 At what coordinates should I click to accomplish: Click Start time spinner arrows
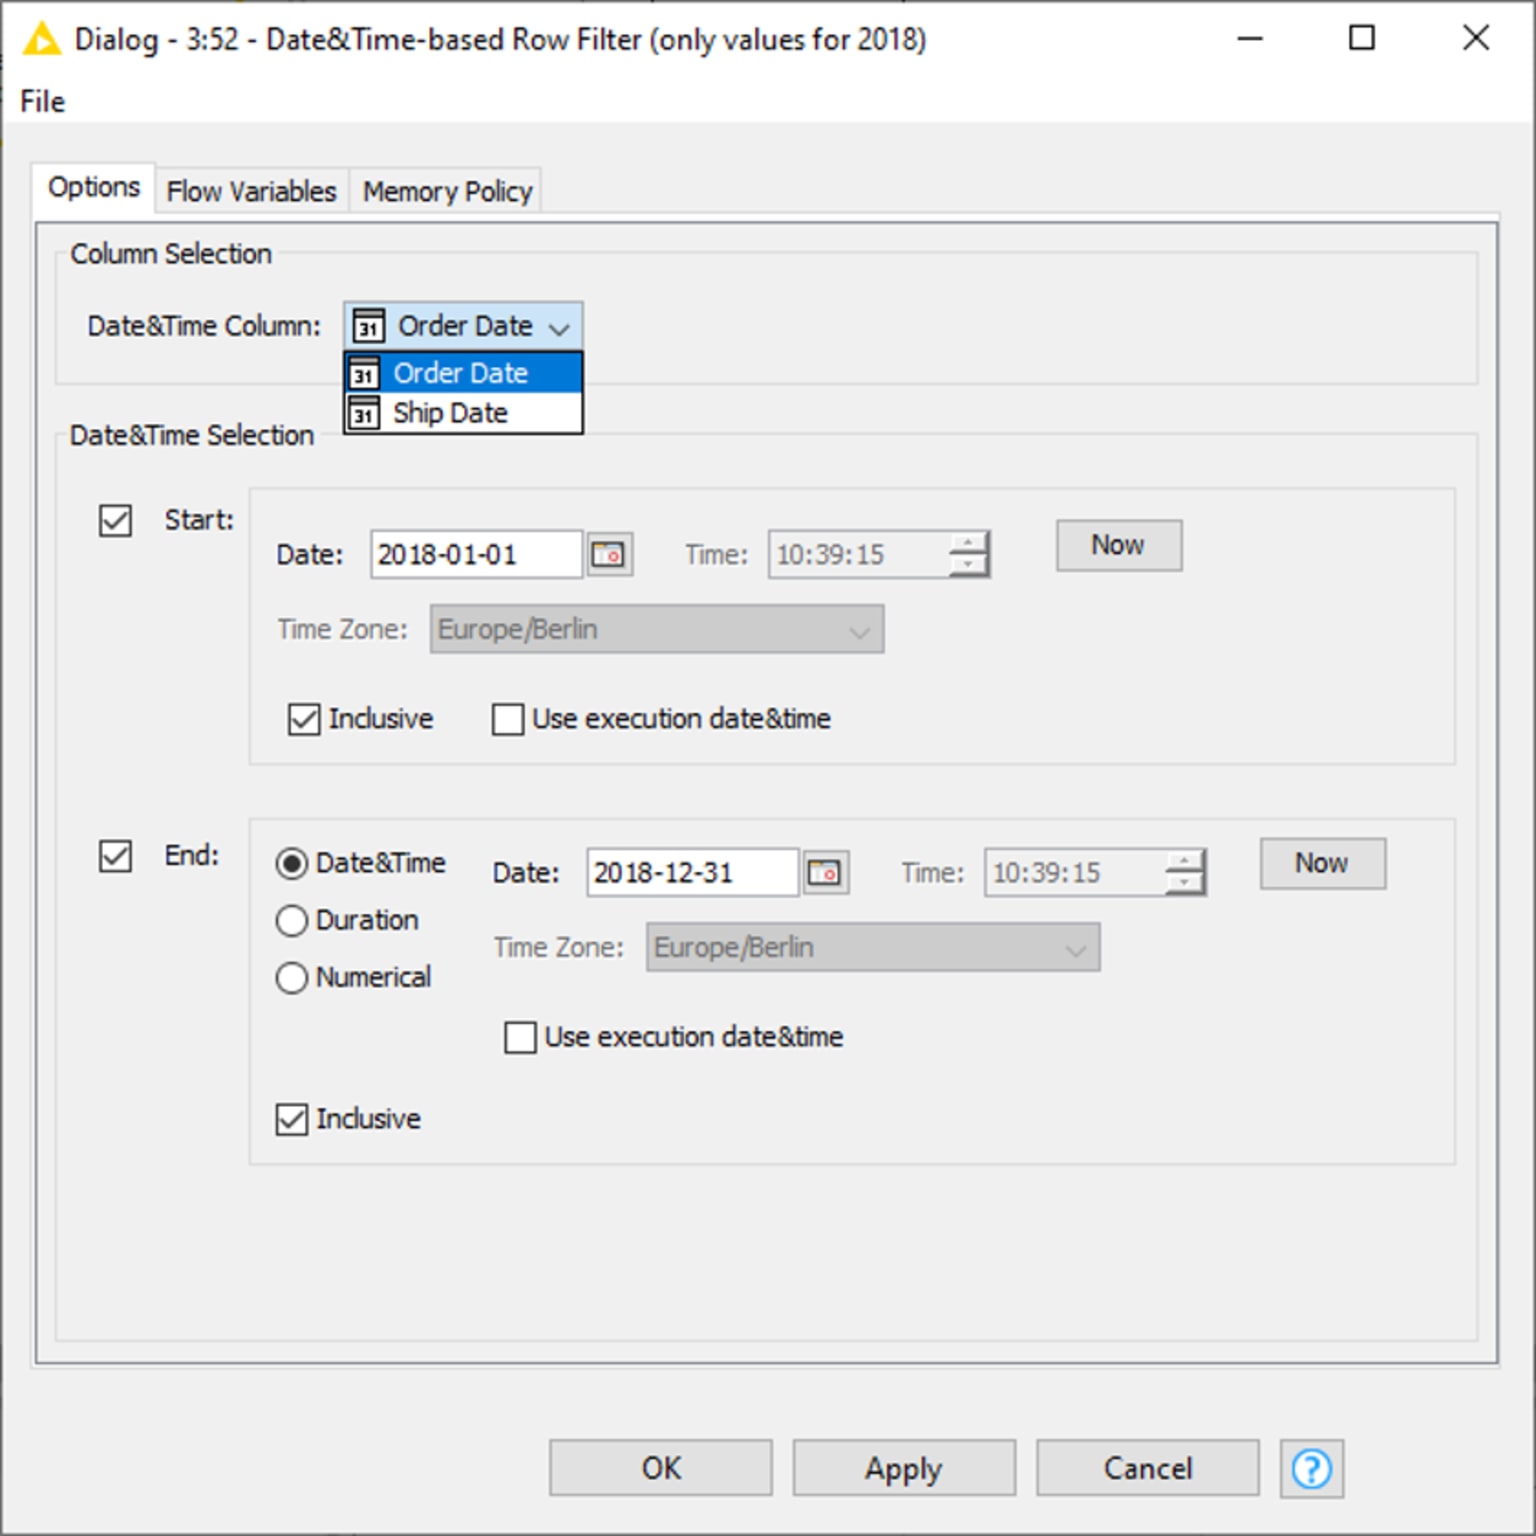tap(968, 554)
